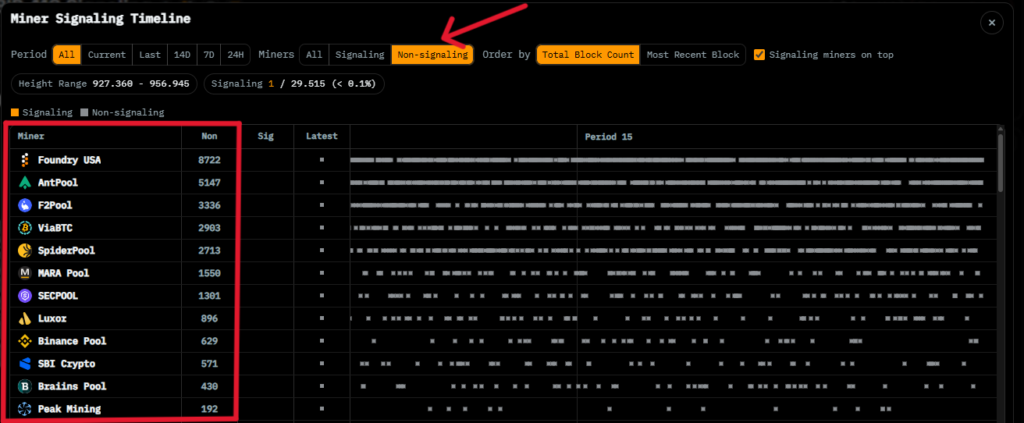
Task: Click the Luxor logo icon
Action: point(25,319)
